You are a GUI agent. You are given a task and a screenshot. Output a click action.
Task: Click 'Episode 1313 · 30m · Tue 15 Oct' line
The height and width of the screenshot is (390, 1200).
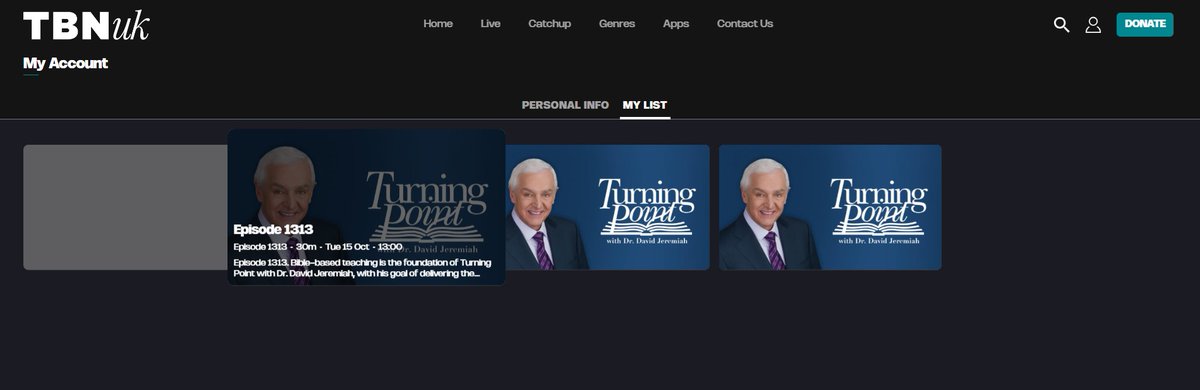318,247
